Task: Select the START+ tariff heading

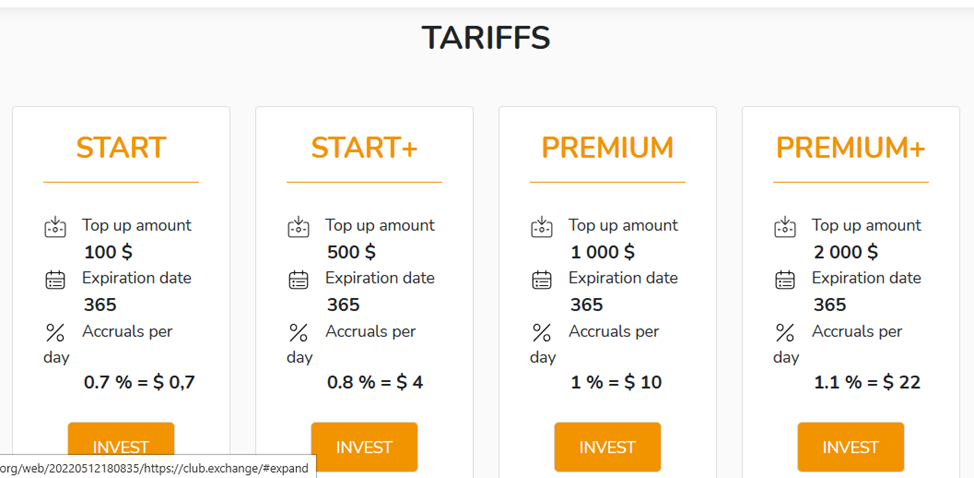Action: pyautogui.click(x=364, y=148)
